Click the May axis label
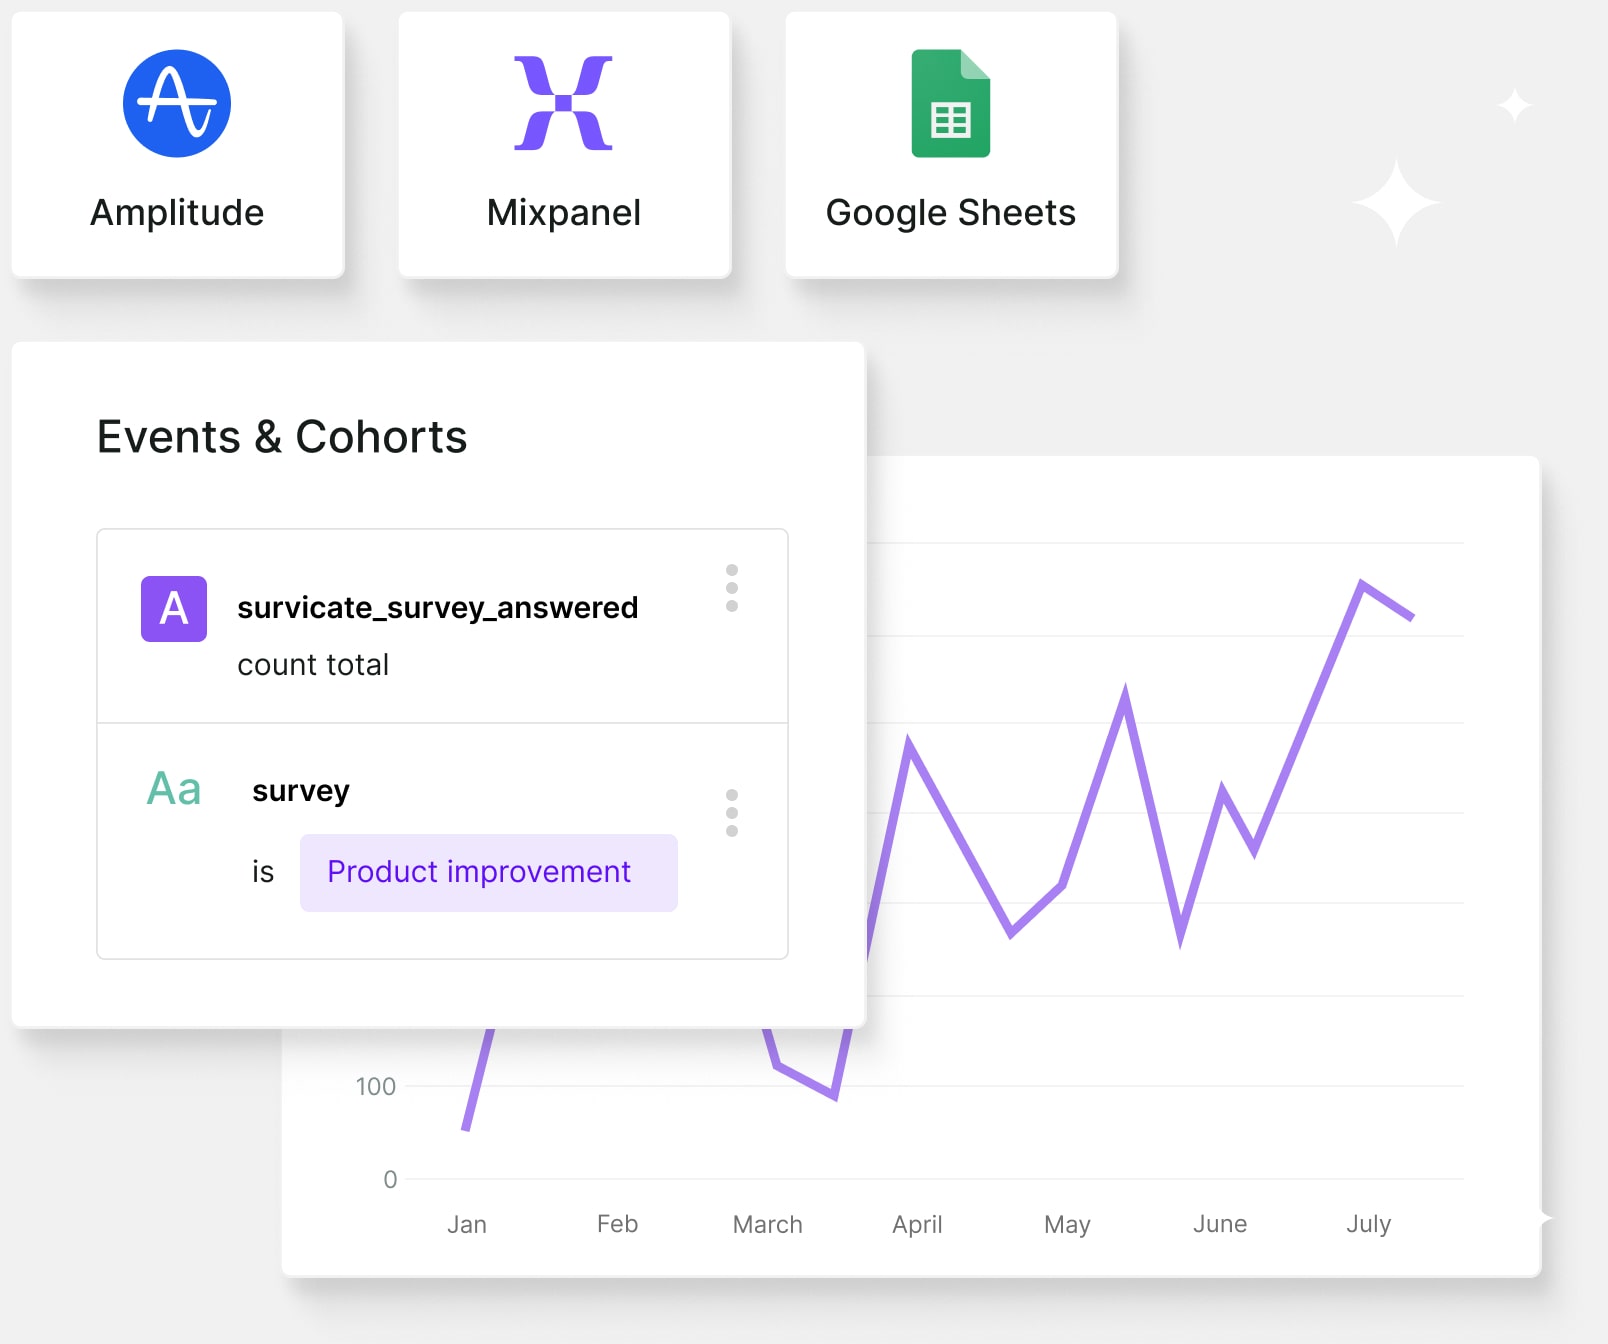The width and height of the screenshot is (1608, 1344). pos(1067,1225)
